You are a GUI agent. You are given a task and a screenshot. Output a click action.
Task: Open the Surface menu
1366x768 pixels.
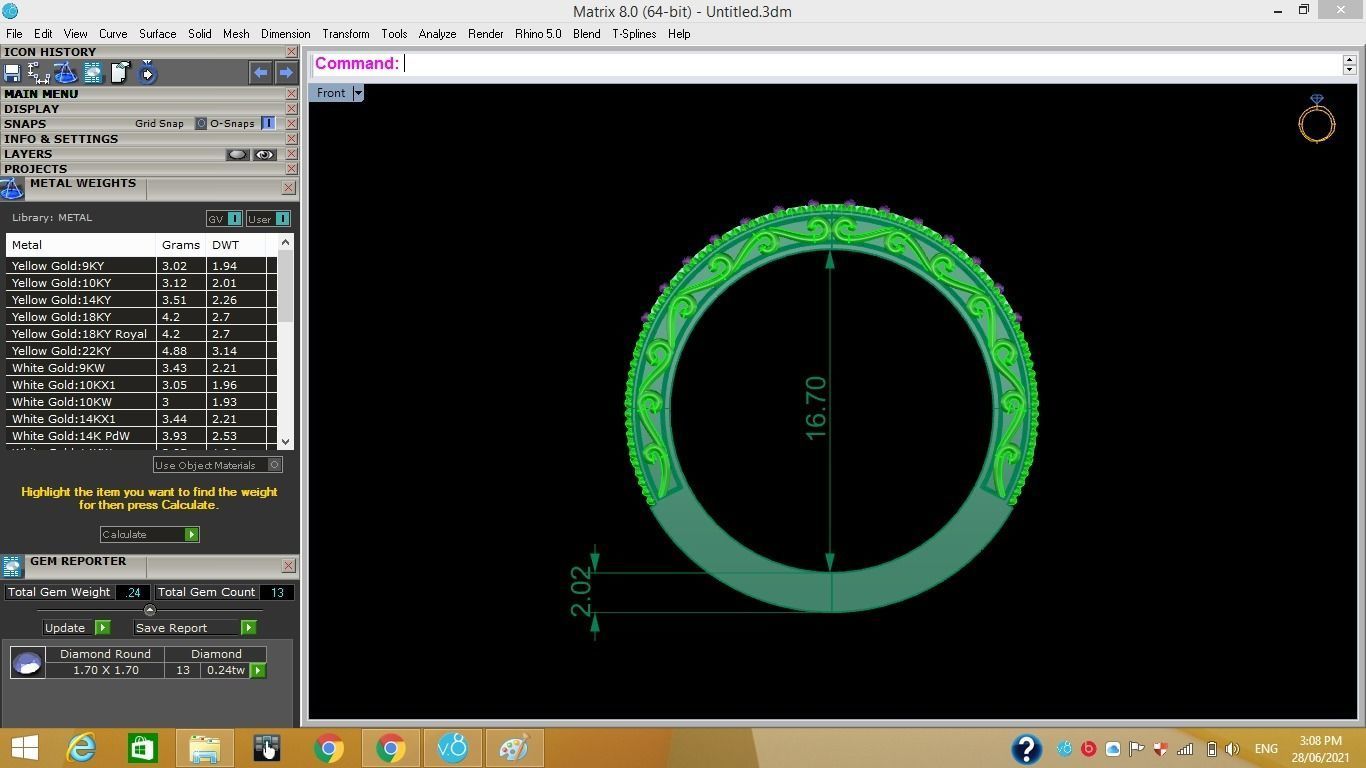(x=157, y=34)
